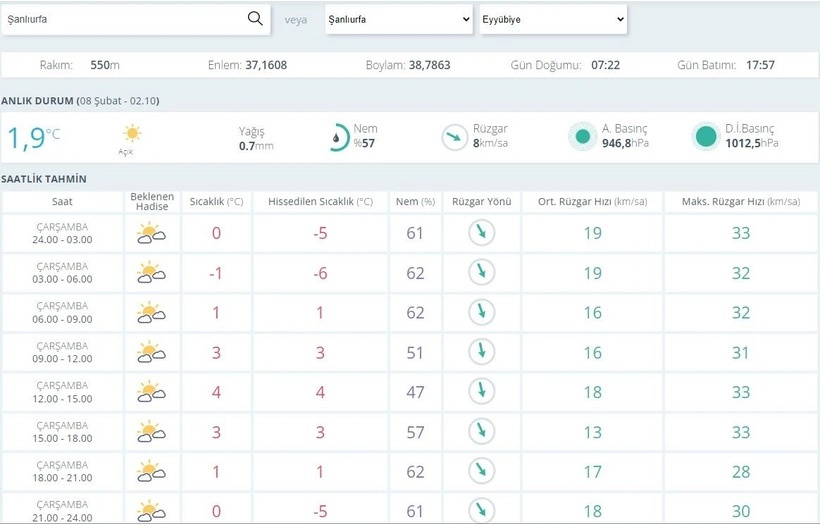Click the SAATLİK TAHMİN section heading
This screenshot has width=820, height=525.
click(x=44, y=179)
